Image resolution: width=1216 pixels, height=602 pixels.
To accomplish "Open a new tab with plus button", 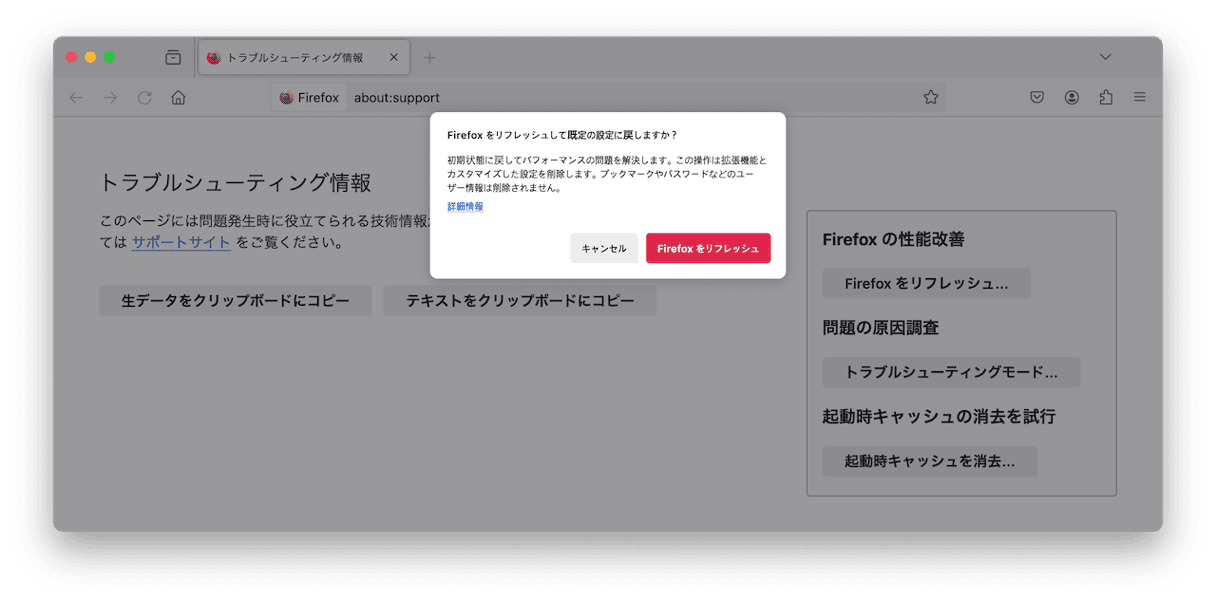I will [x=429, y=58].
